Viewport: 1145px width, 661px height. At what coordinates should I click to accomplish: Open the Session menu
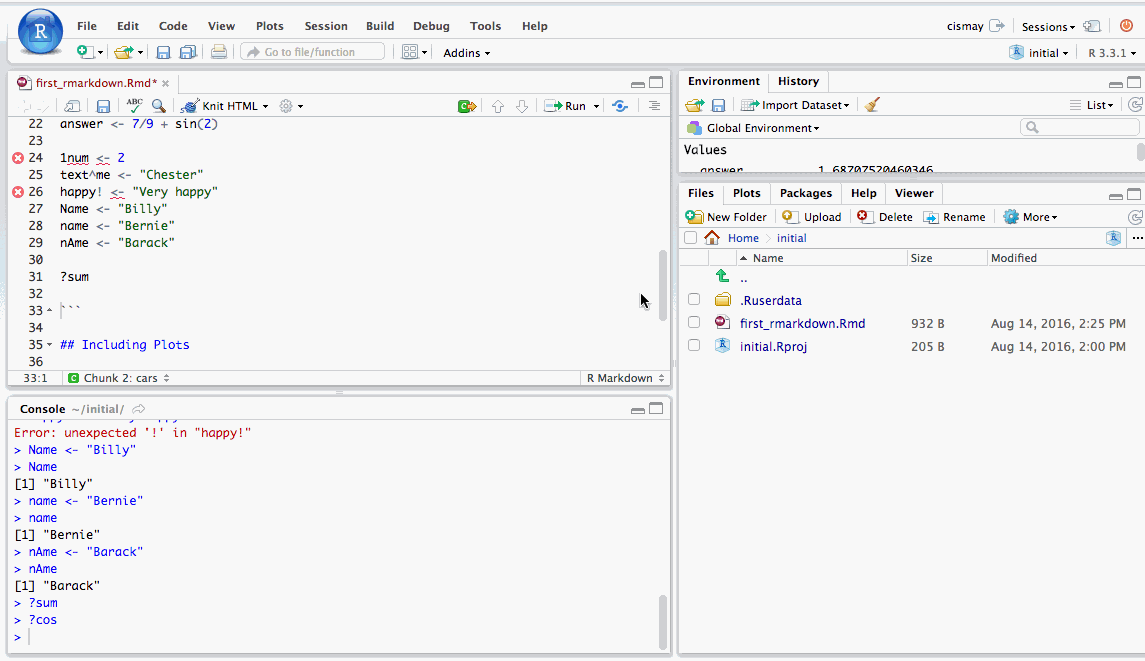pyautogui.click(x=326, y=26)
